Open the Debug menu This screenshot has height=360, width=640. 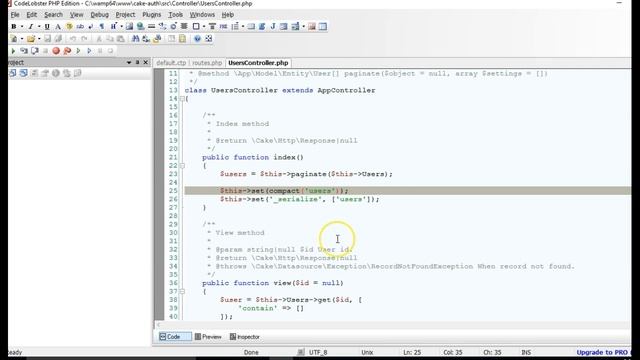[x=100, y=15]
